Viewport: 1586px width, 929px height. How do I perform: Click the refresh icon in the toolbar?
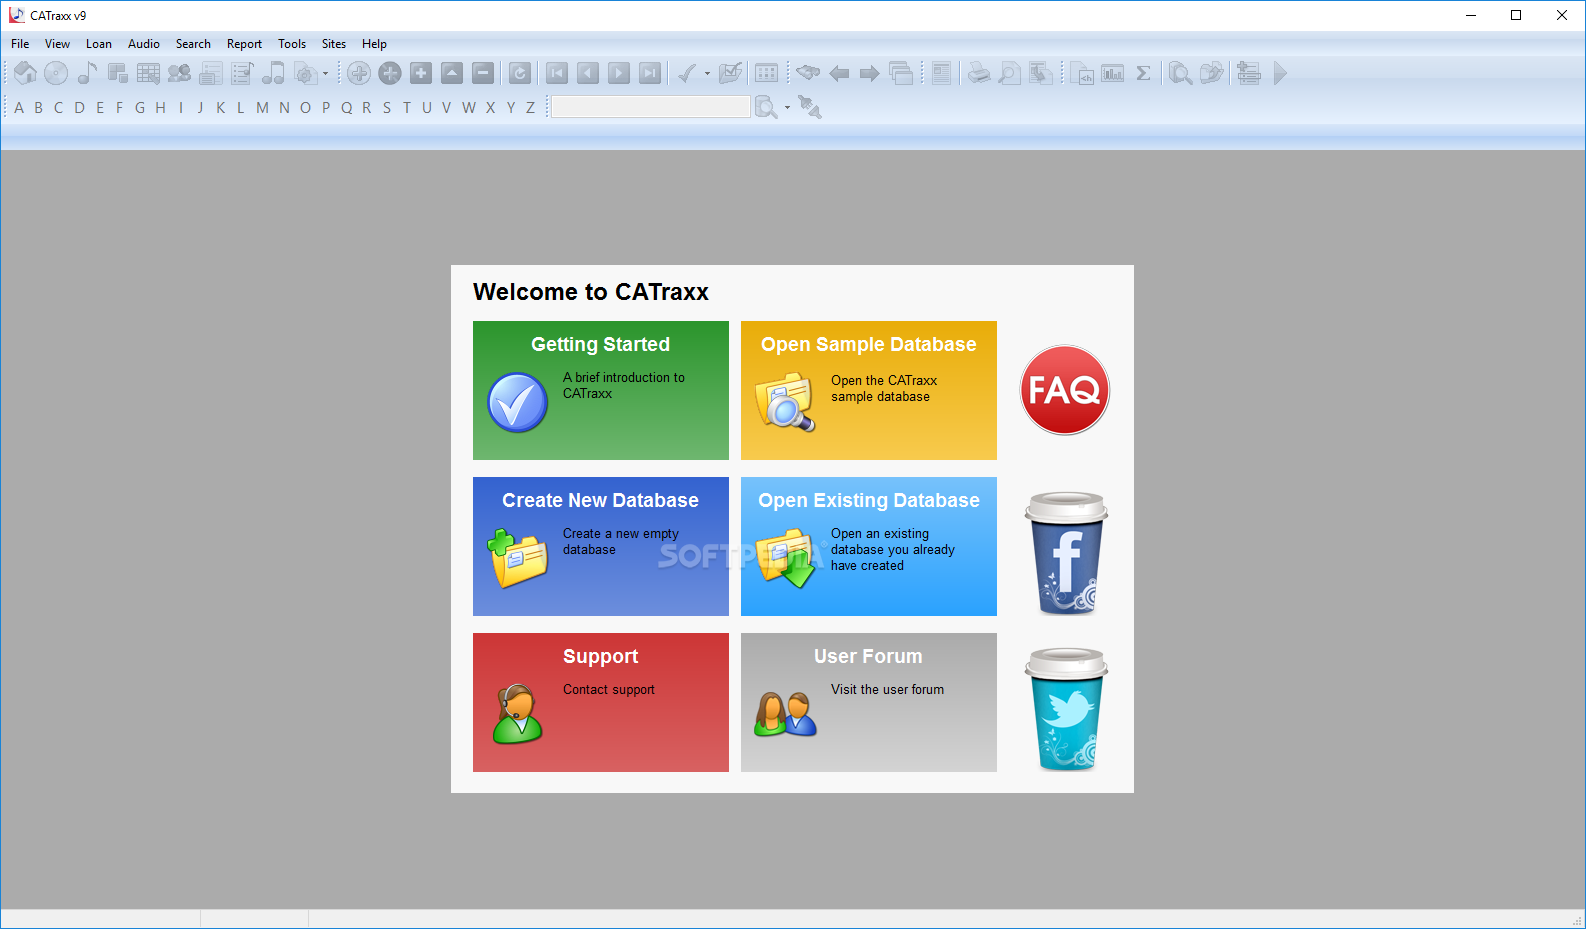coord(520,73)
